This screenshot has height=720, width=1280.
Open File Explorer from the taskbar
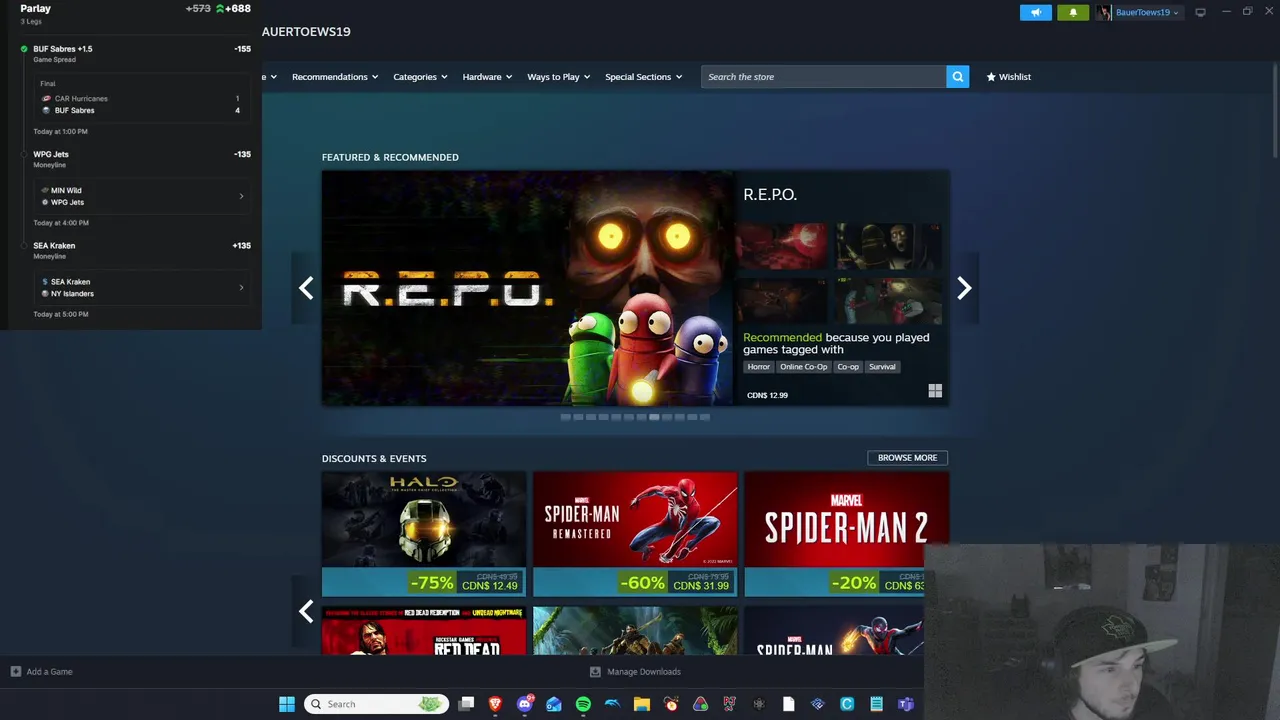coord(642,704)
